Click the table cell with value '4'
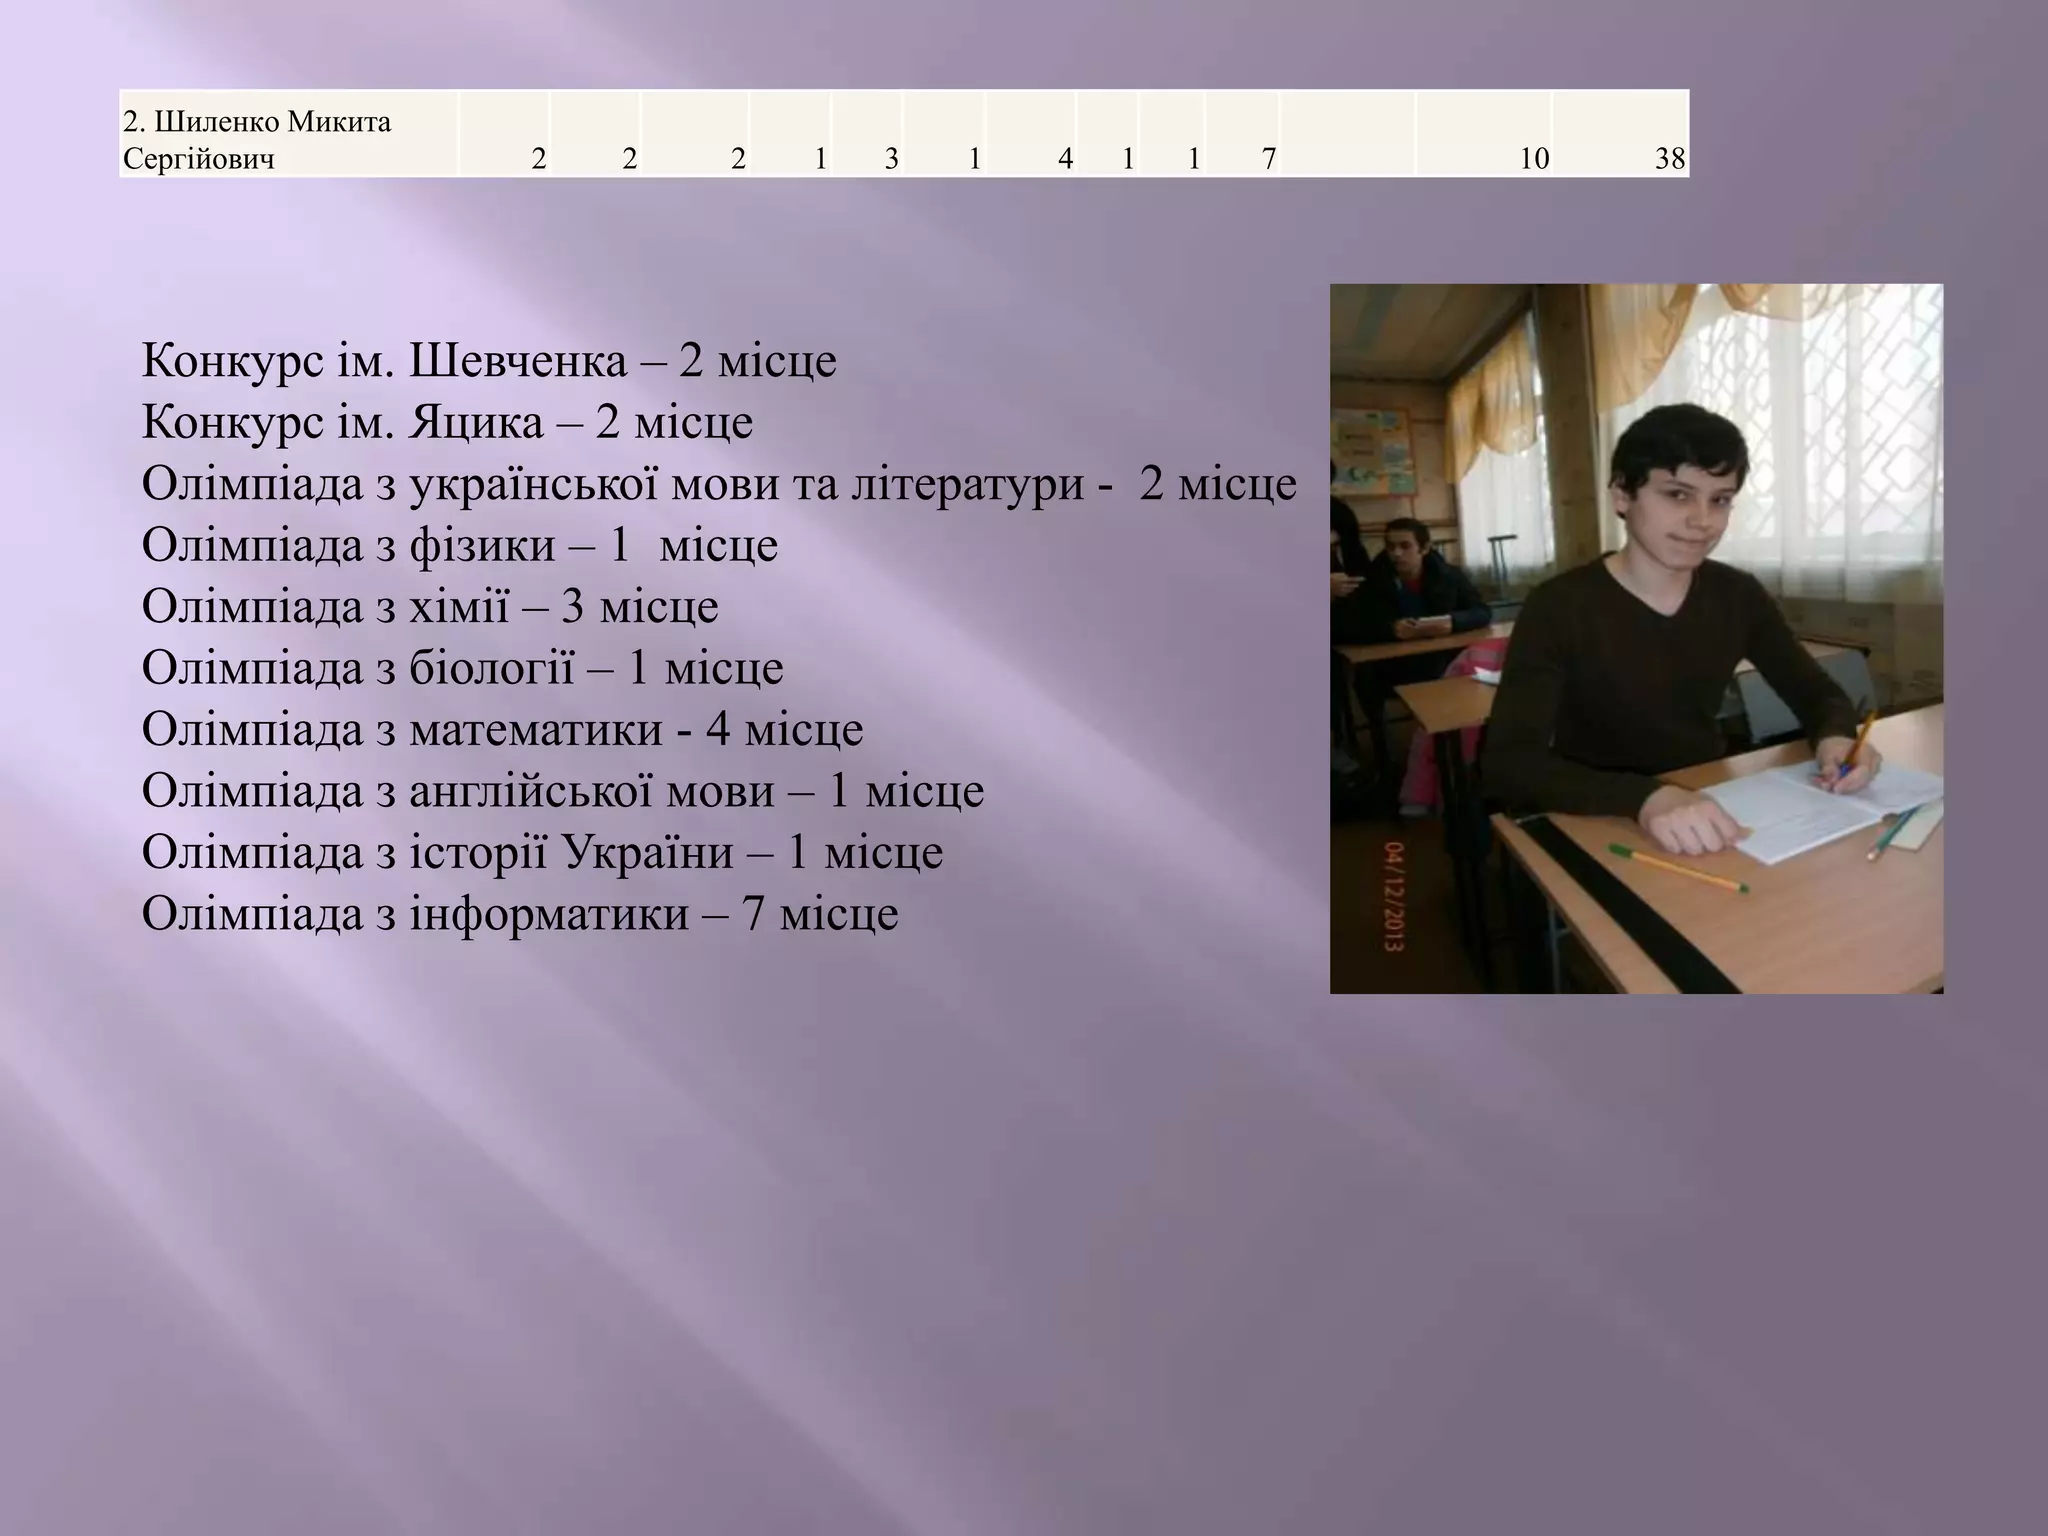Image resolution: width=2048 pixels, height=1536 pixels. (1030, 135)
